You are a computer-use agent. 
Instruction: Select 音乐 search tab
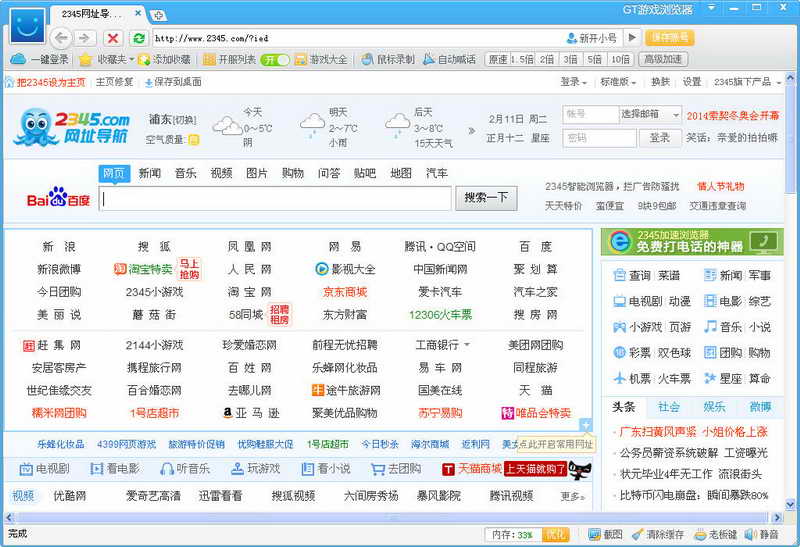185,173
